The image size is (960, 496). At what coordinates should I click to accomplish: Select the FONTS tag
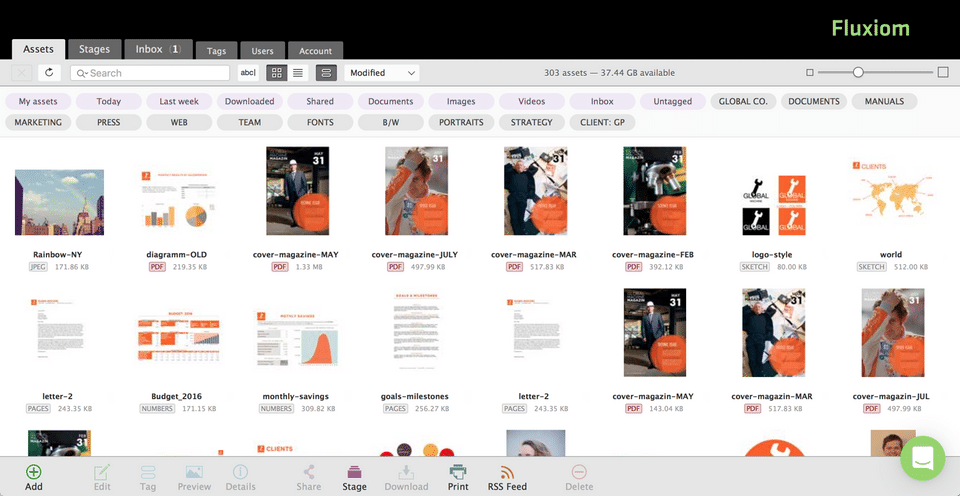point(320,122)
